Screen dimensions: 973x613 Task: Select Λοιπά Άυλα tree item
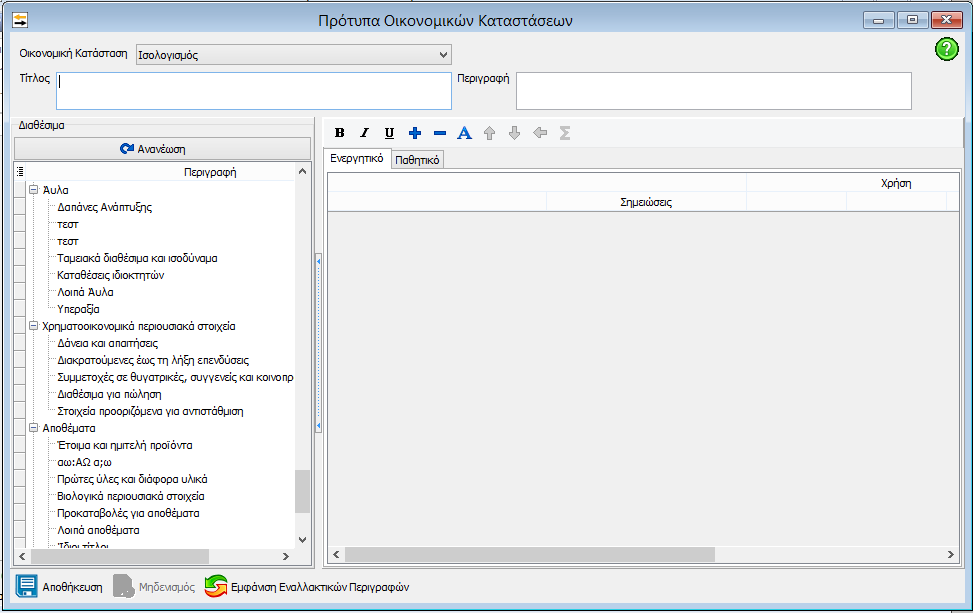[x=85, y=292]
